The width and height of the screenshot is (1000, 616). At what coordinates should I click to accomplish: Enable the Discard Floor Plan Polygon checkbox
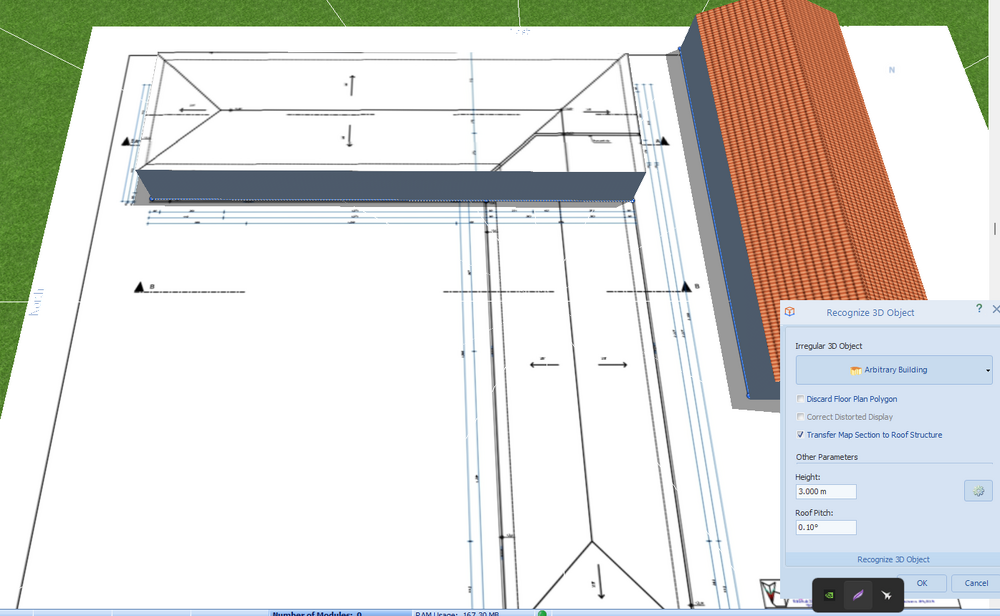point(800,398)
